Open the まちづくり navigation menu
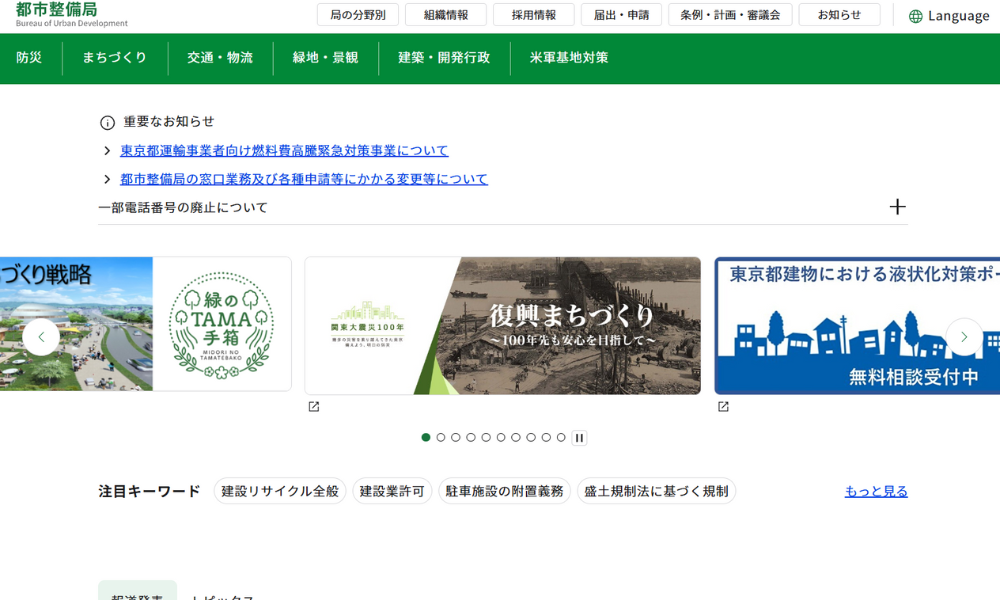The image size is (1000, 600). tap(115, 58)
